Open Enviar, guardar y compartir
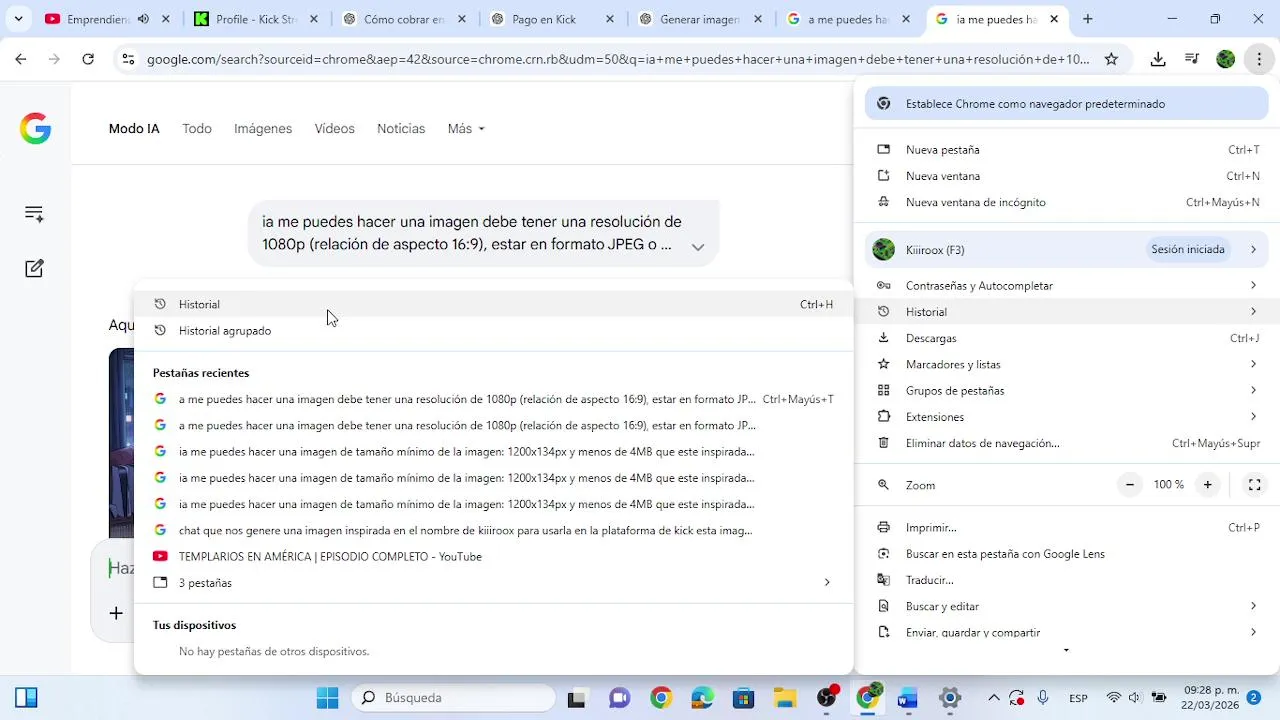Viewport: 1280px width, 720px height. [x=1067, y=632]
